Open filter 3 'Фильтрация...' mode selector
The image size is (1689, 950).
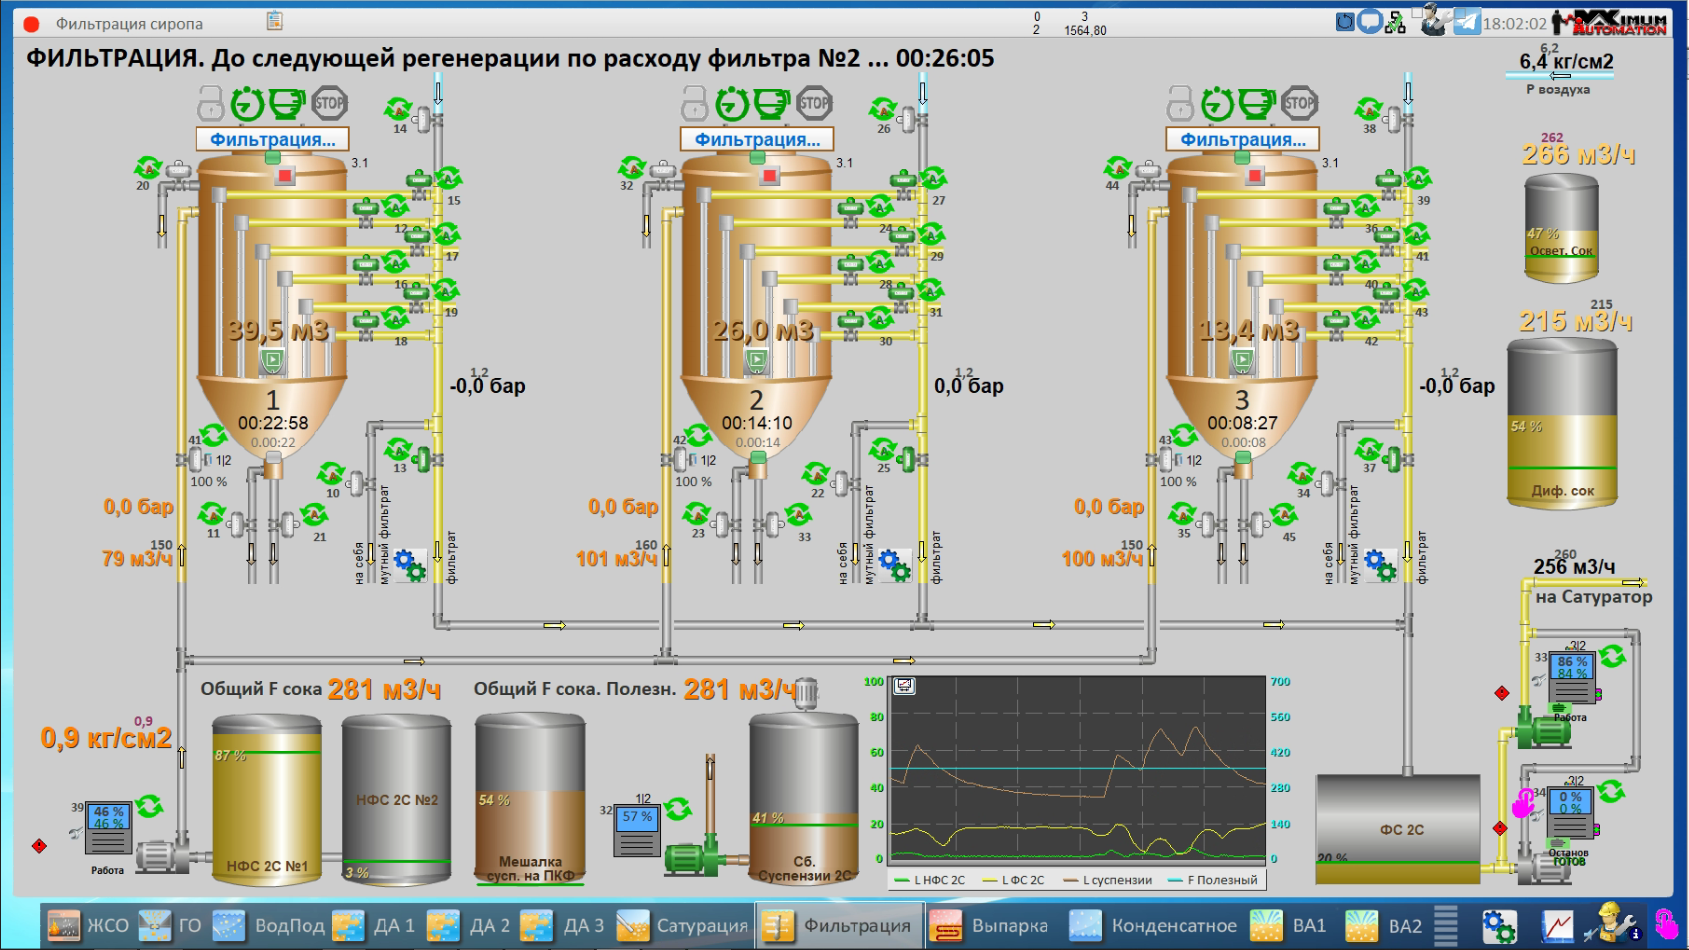tap(1242, 140)
